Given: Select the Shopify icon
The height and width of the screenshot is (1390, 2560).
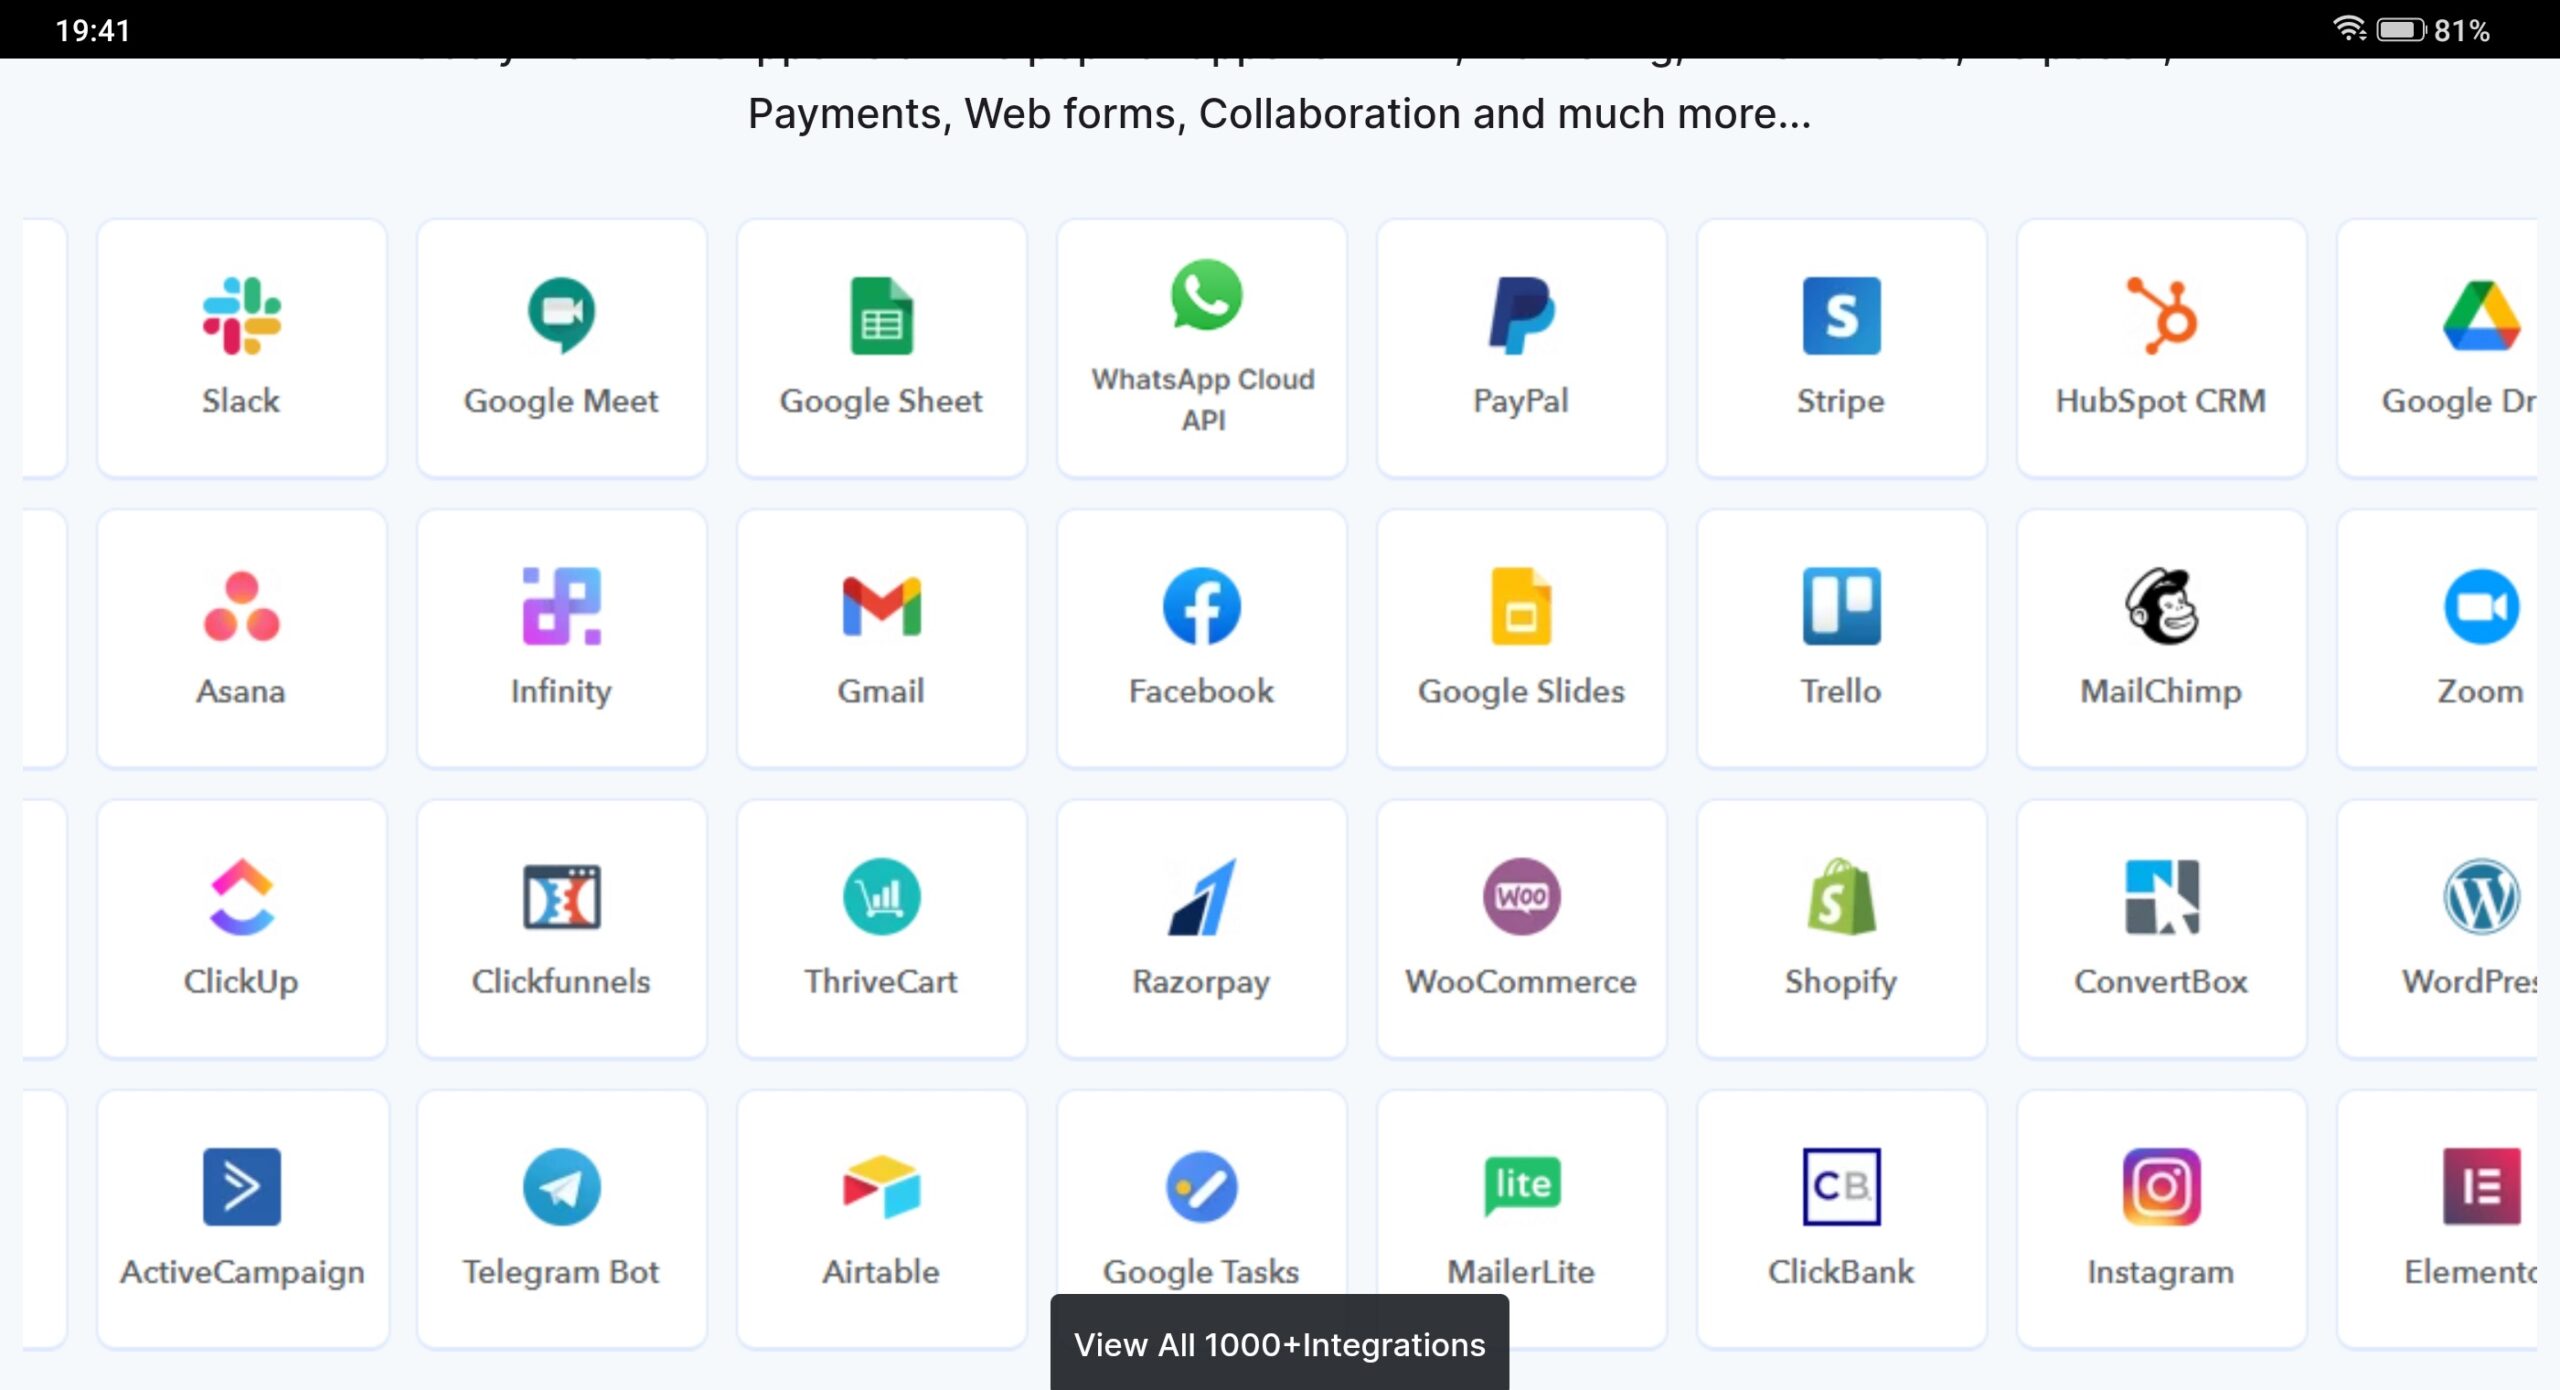Looking at the screenshot, I should [x=1841, y=896].
